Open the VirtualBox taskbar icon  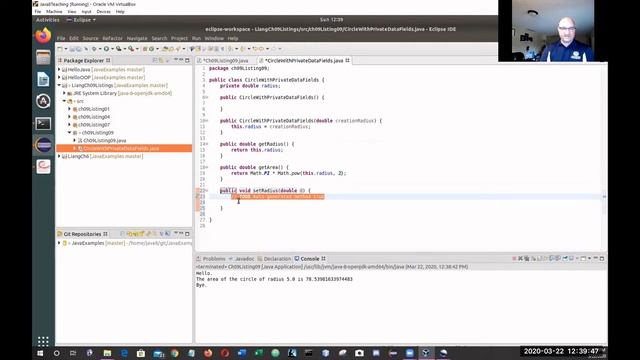[426, 353]
